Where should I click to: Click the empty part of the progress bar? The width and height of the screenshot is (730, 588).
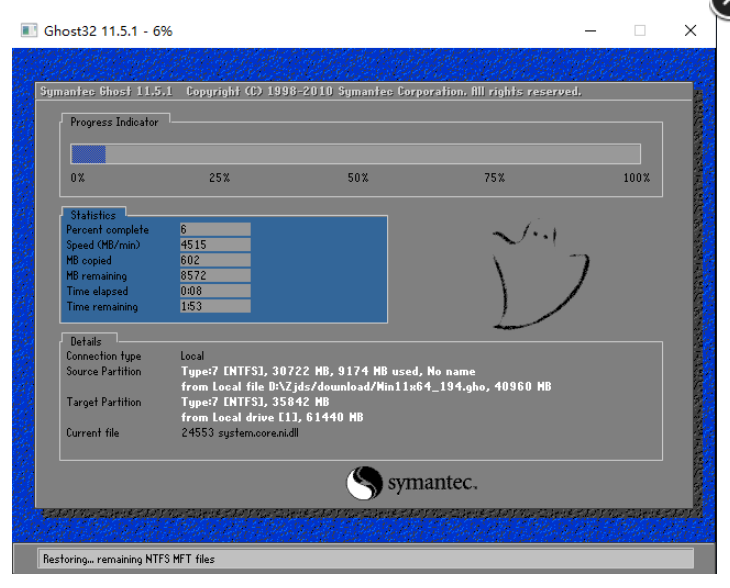pyautogui.click(x=372, y=154)
